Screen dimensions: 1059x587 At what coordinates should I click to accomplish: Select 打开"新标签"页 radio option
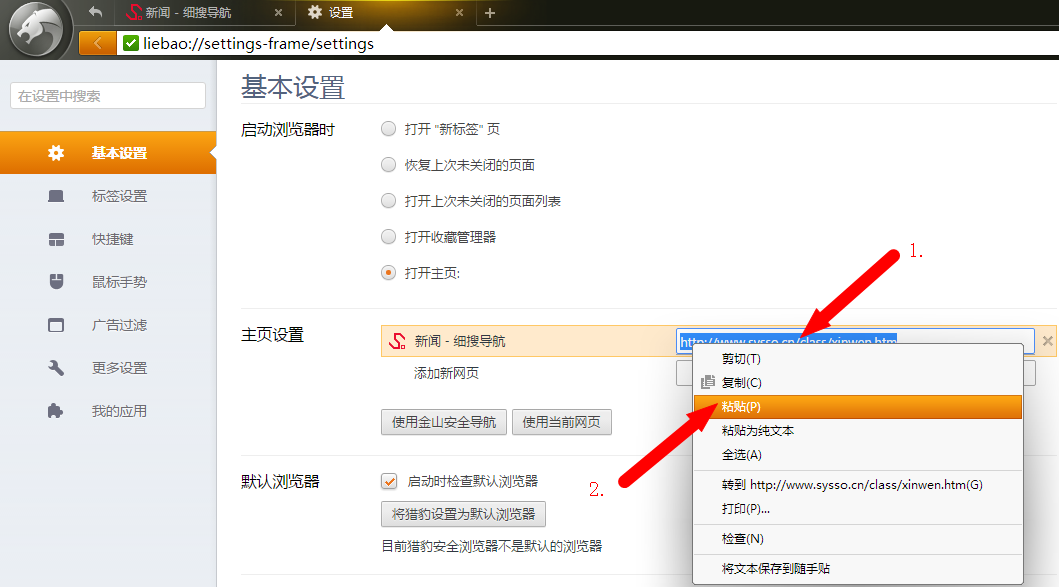(388, 128)
